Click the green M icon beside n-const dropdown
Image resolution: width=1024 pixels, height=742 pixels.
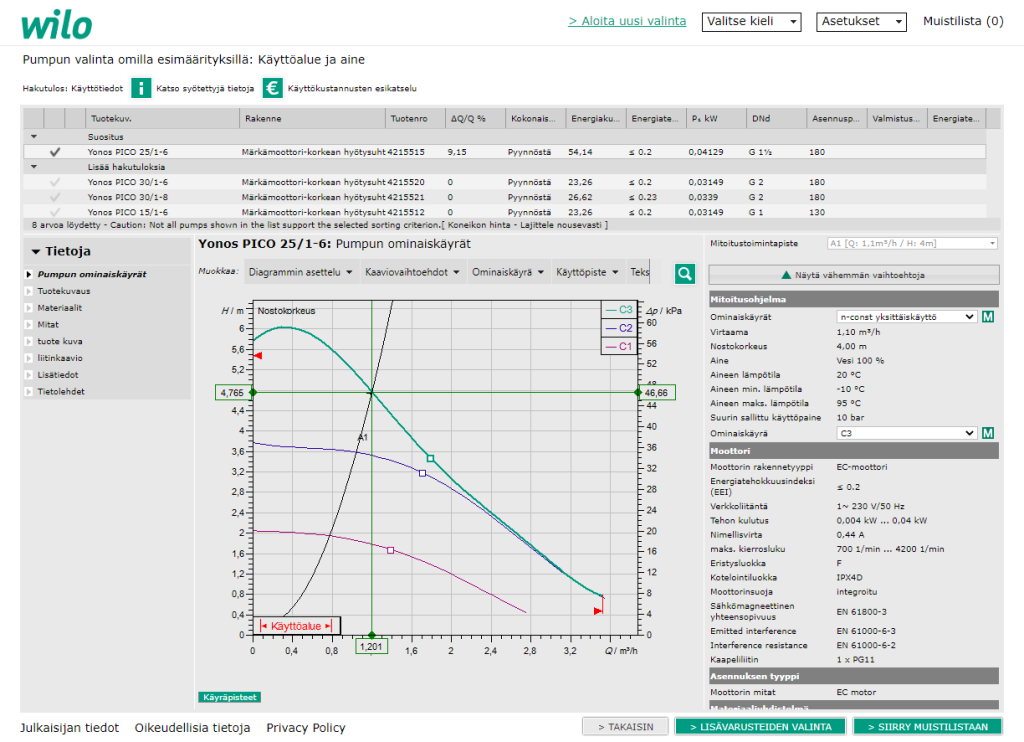[988, 317]
